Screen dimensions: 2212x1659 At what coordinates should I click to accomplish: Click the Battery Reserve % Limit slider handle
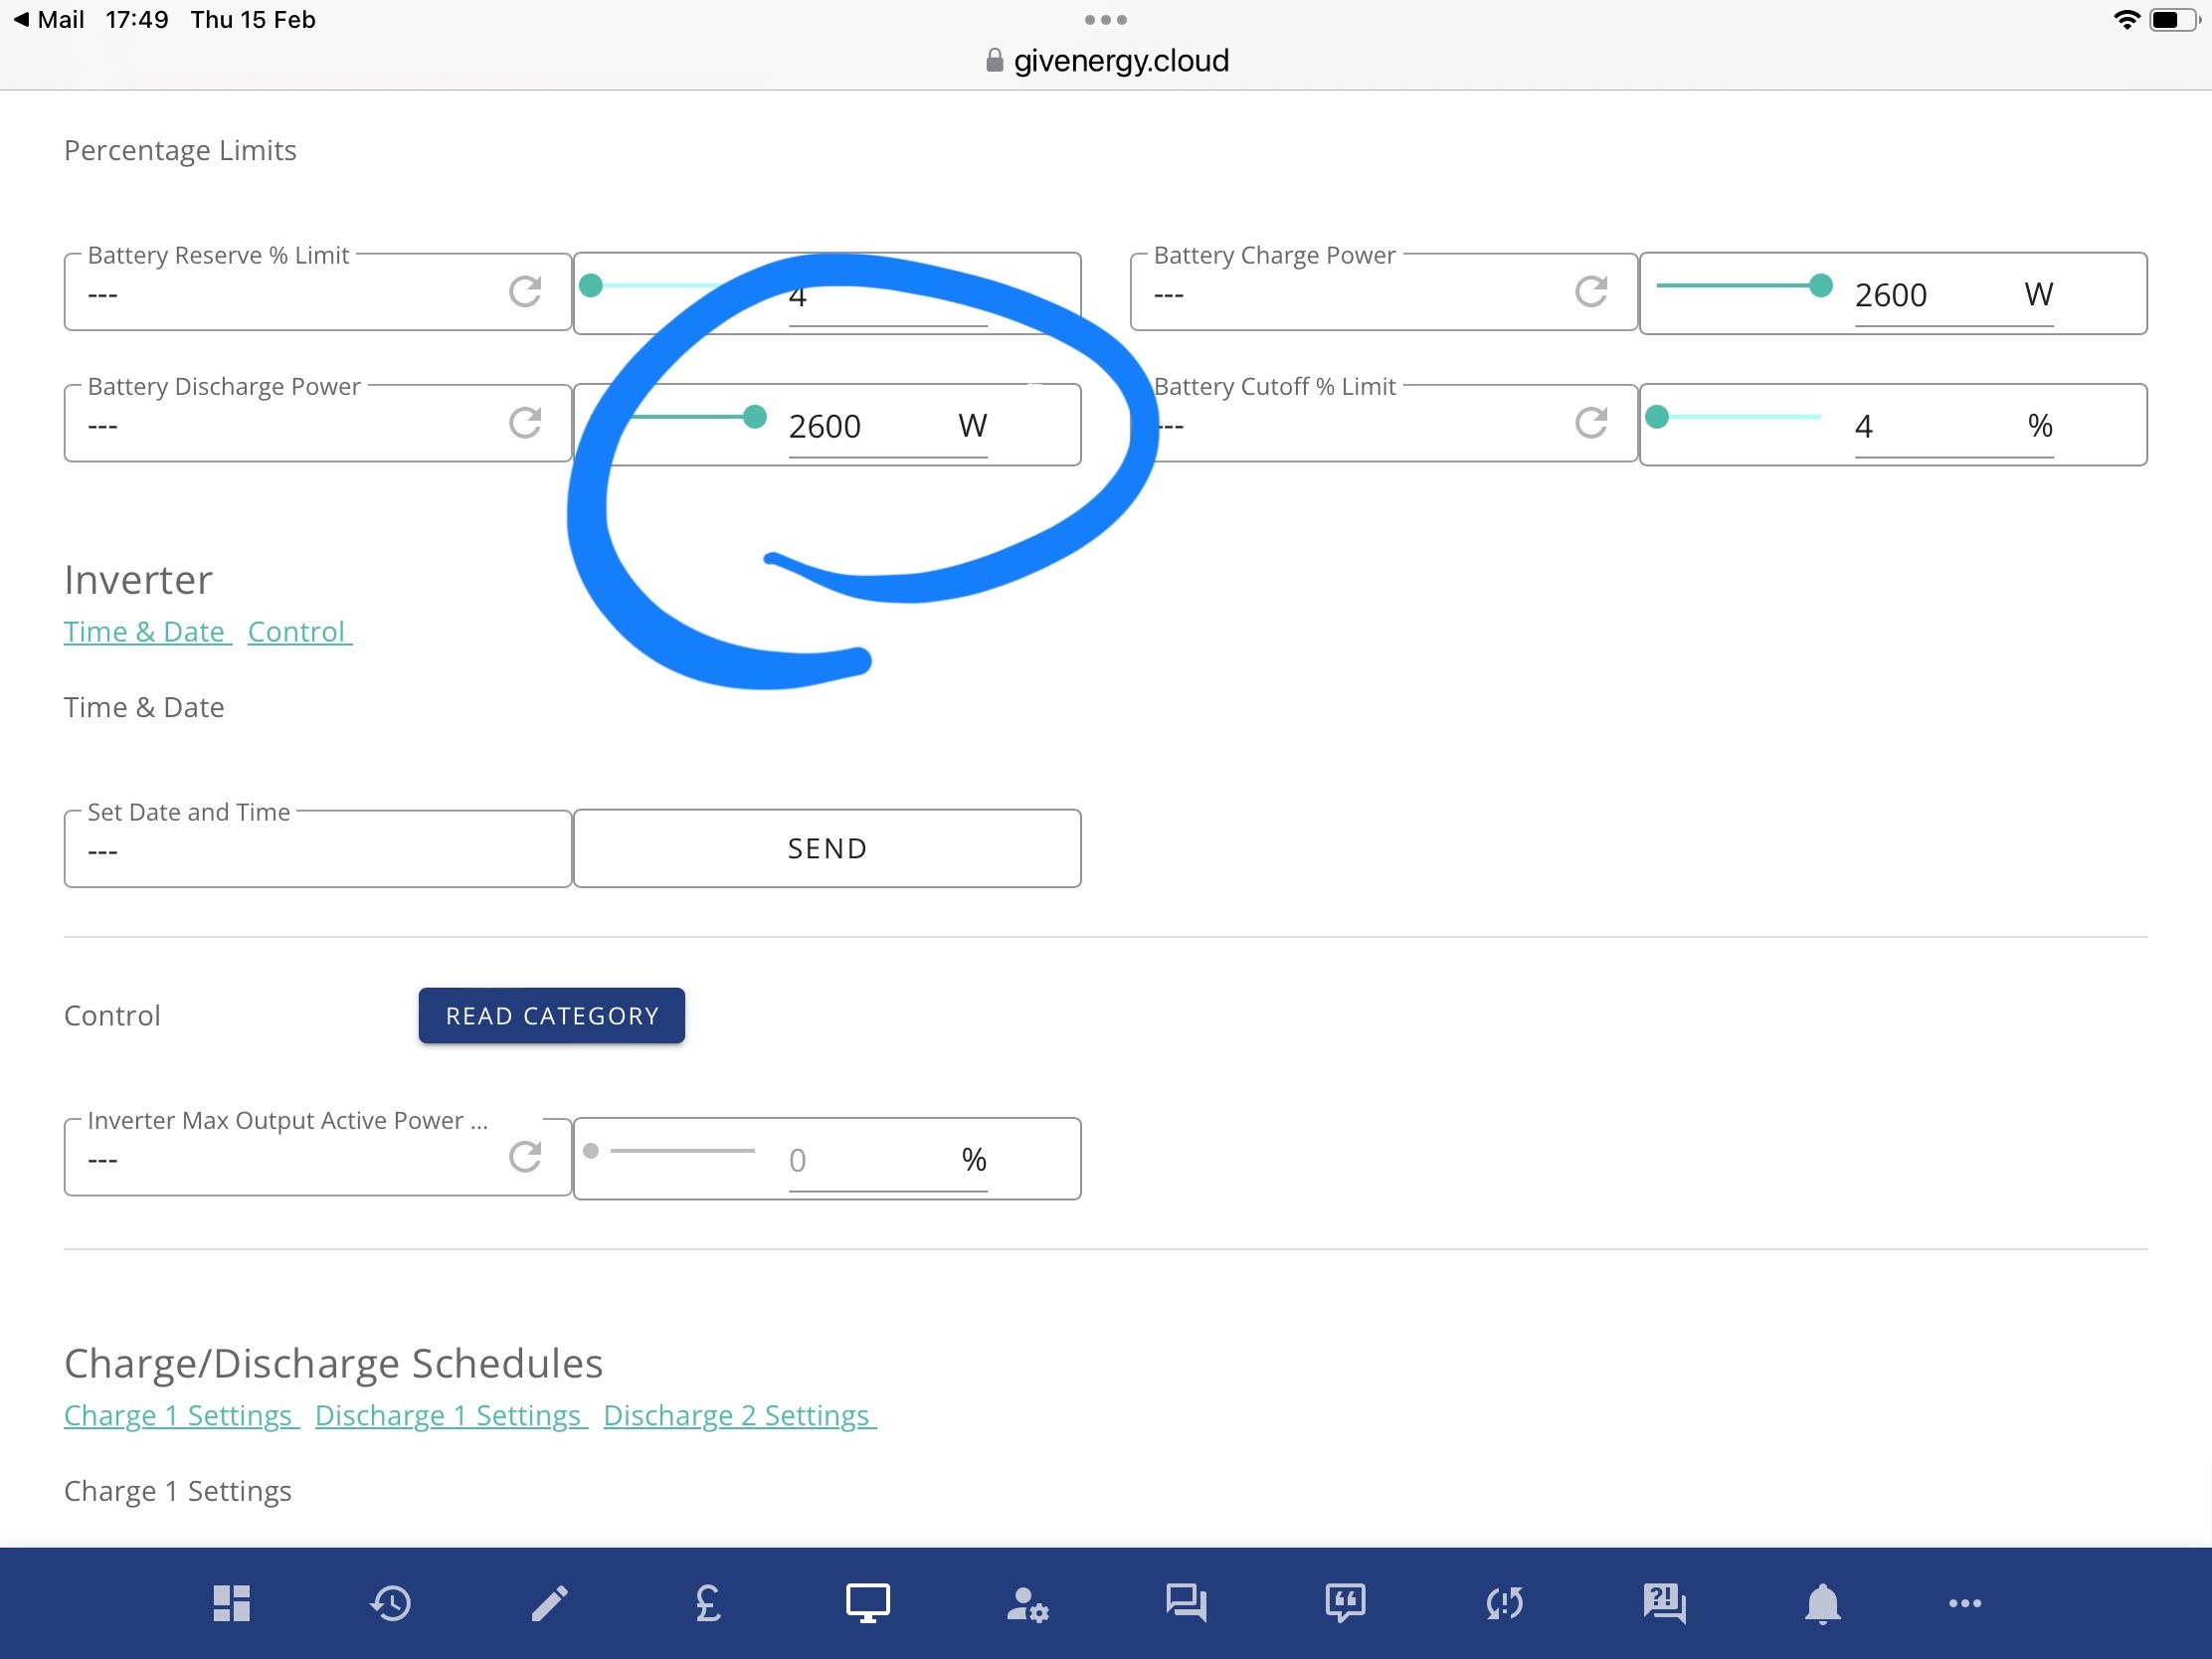591,286
